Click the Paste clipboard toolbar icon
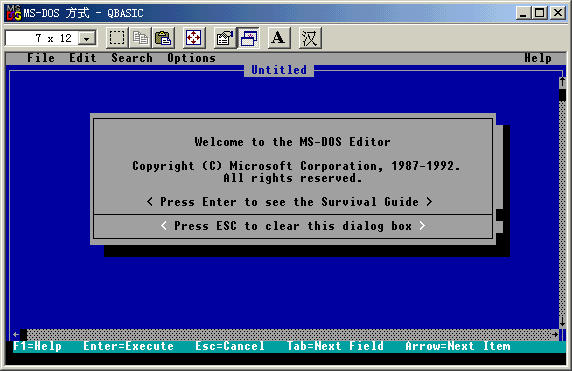 click(163, 38)
